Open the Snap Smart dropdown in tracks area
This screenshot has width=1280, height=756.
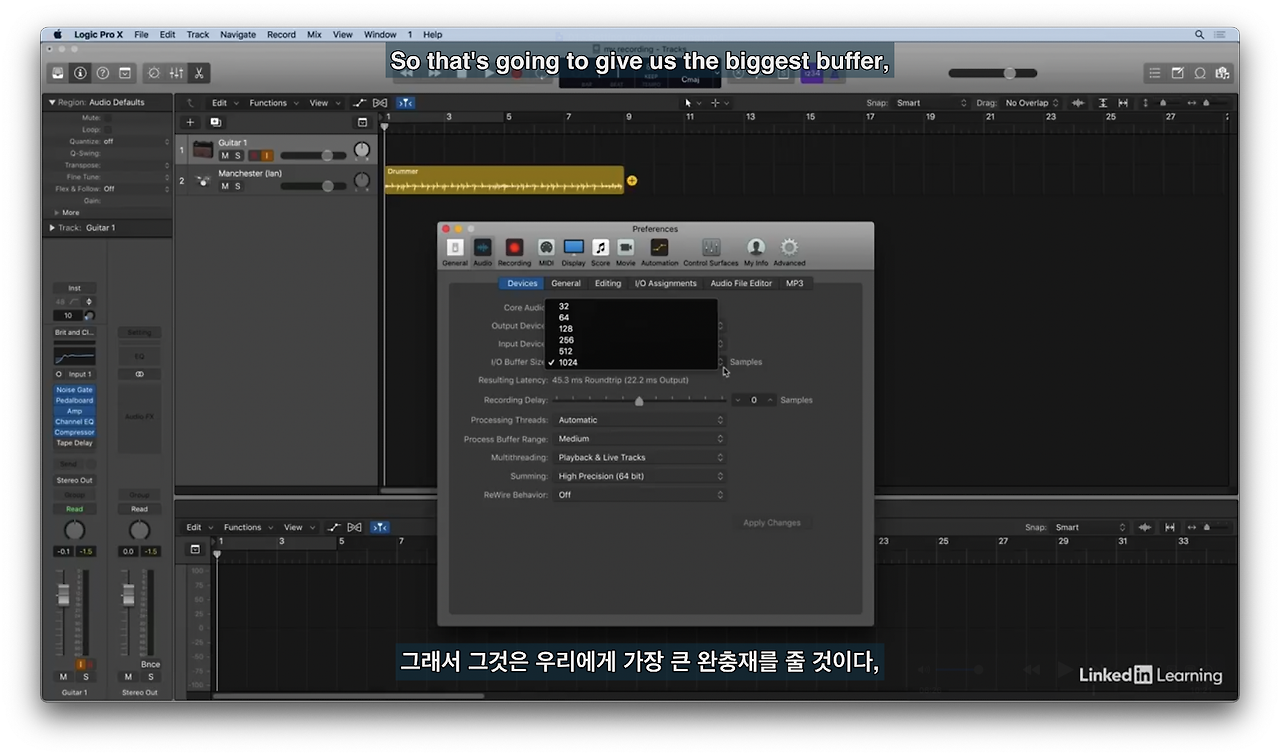(x=931, y=103)
